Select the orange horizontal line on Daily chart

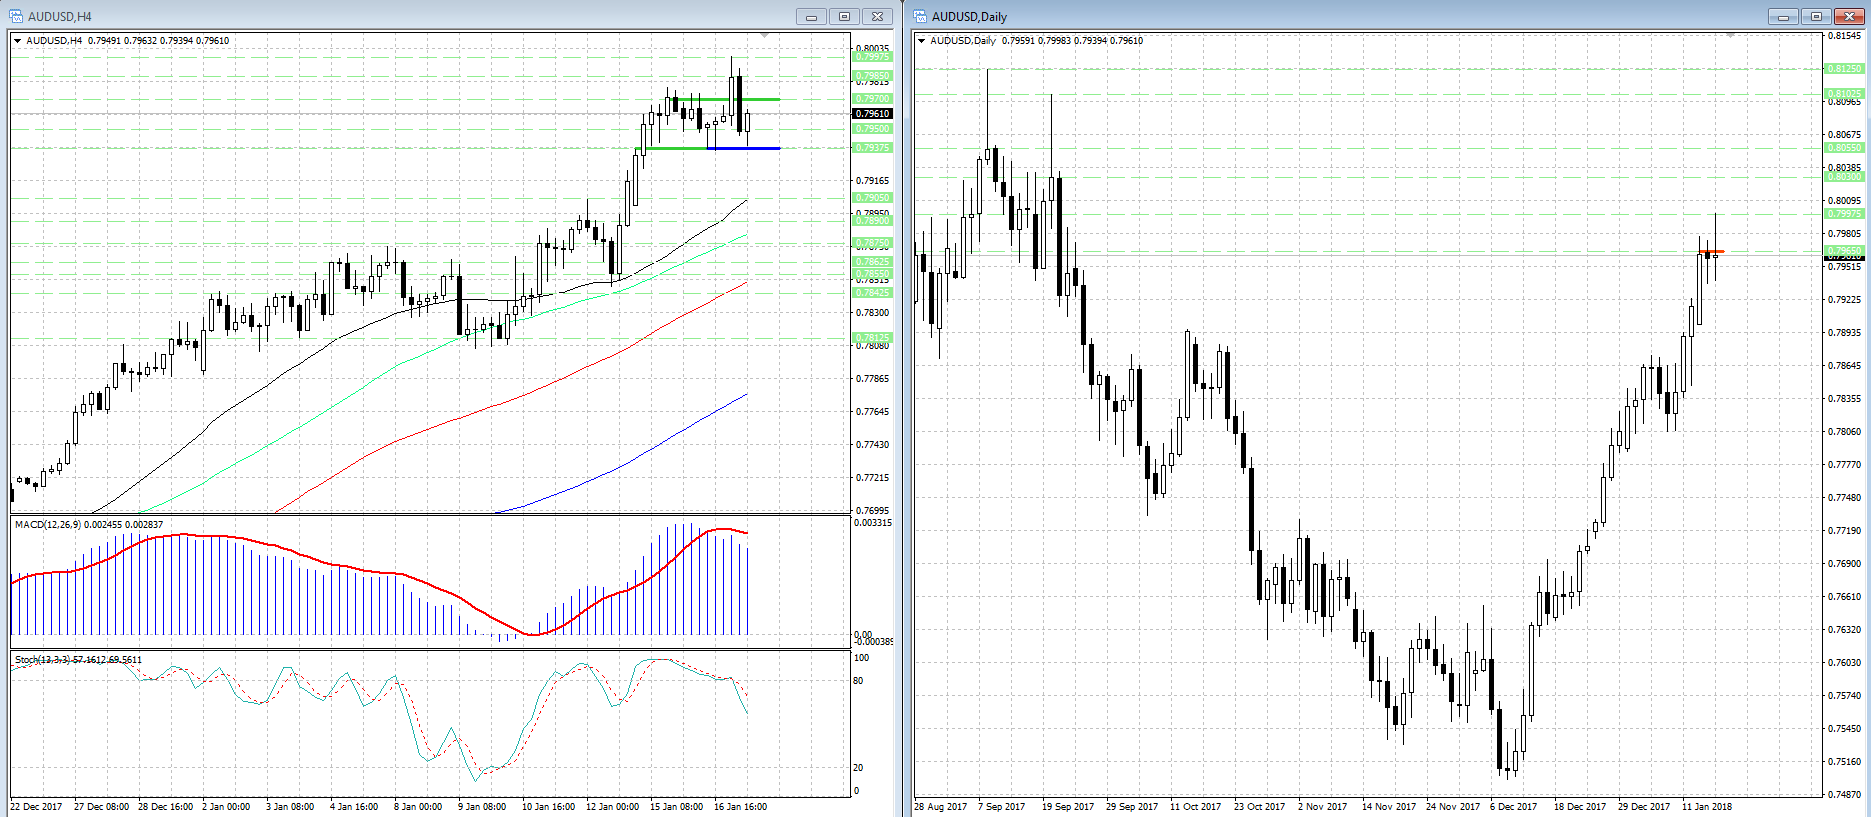1712,251
